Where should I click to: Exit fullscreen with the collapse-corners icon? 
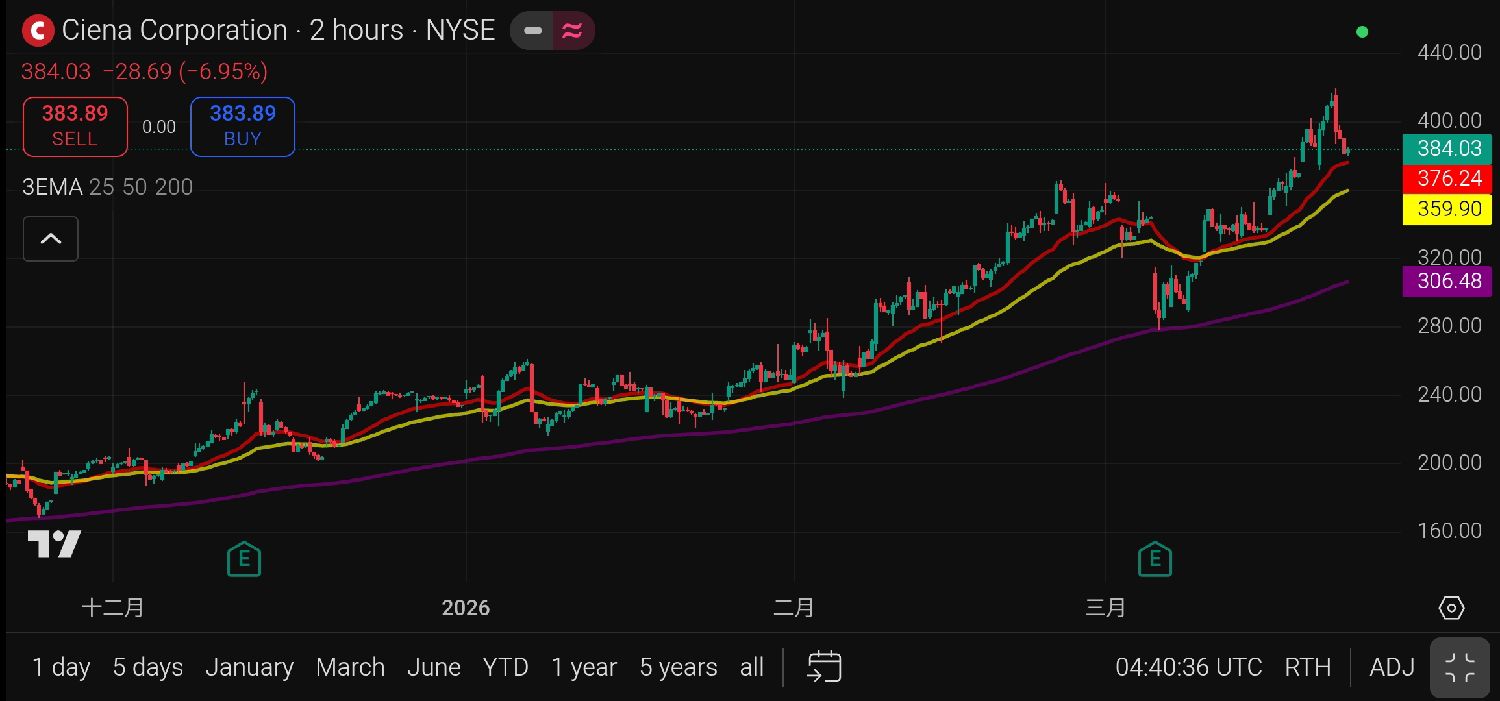1460,667
